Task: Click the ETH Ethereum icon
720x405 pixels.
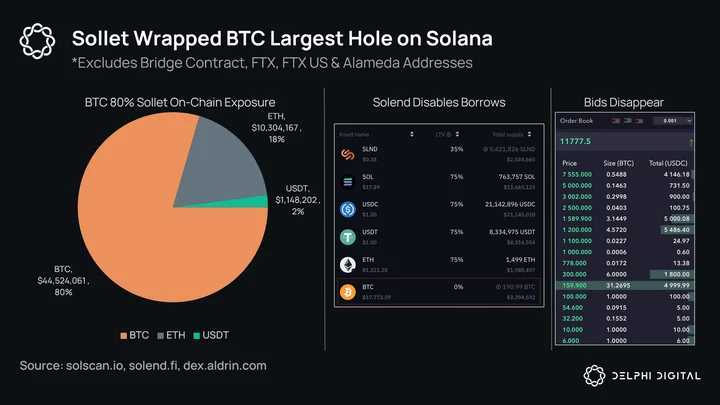Action: (348, 264)
